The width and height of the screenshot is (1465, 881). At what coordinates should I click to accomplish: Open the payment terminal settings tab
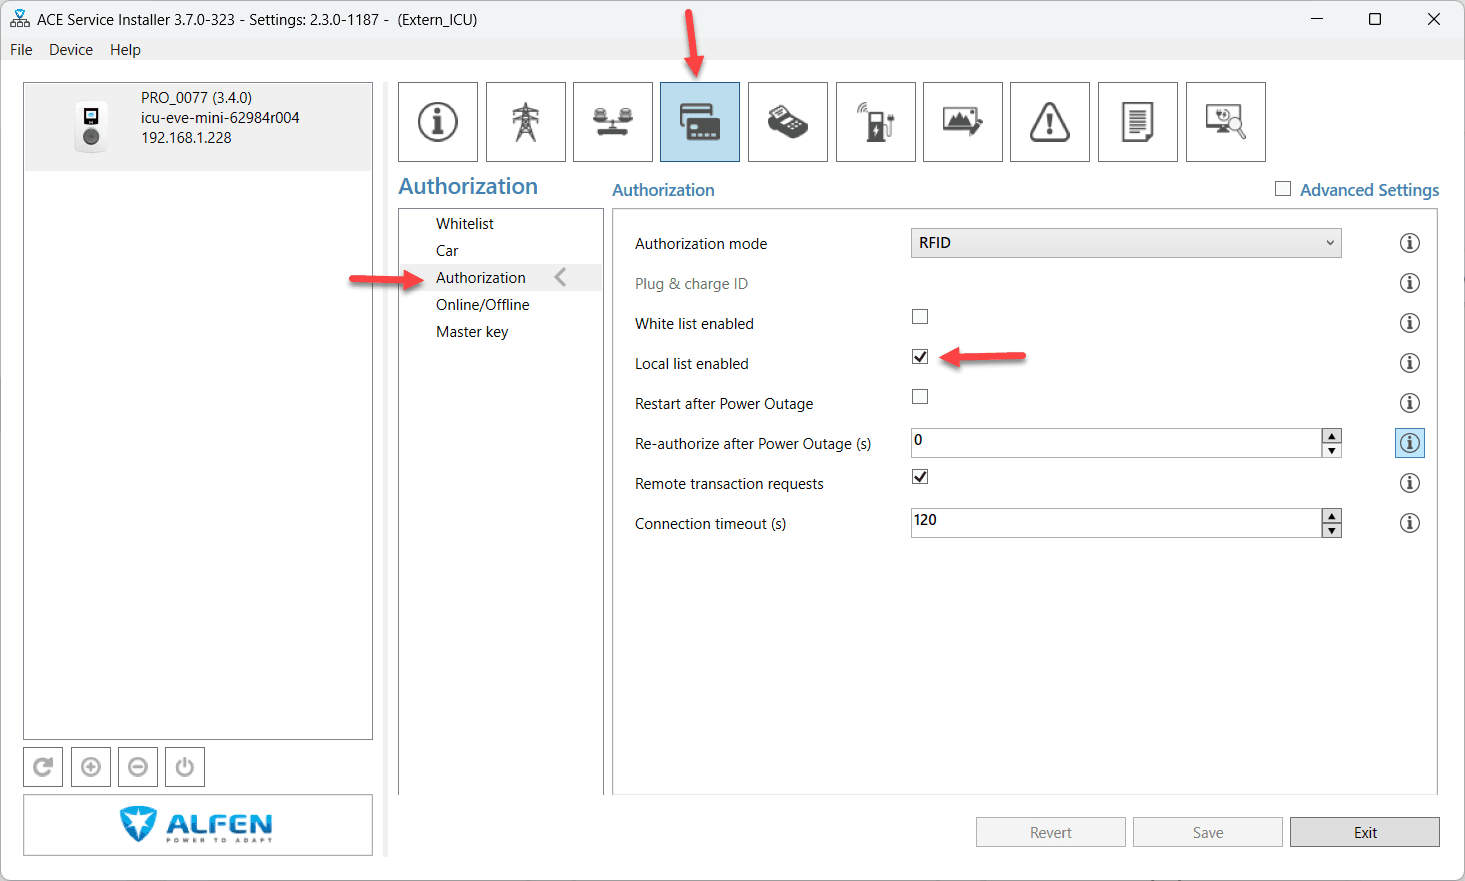pyautogui.click(x=787, y=122)
